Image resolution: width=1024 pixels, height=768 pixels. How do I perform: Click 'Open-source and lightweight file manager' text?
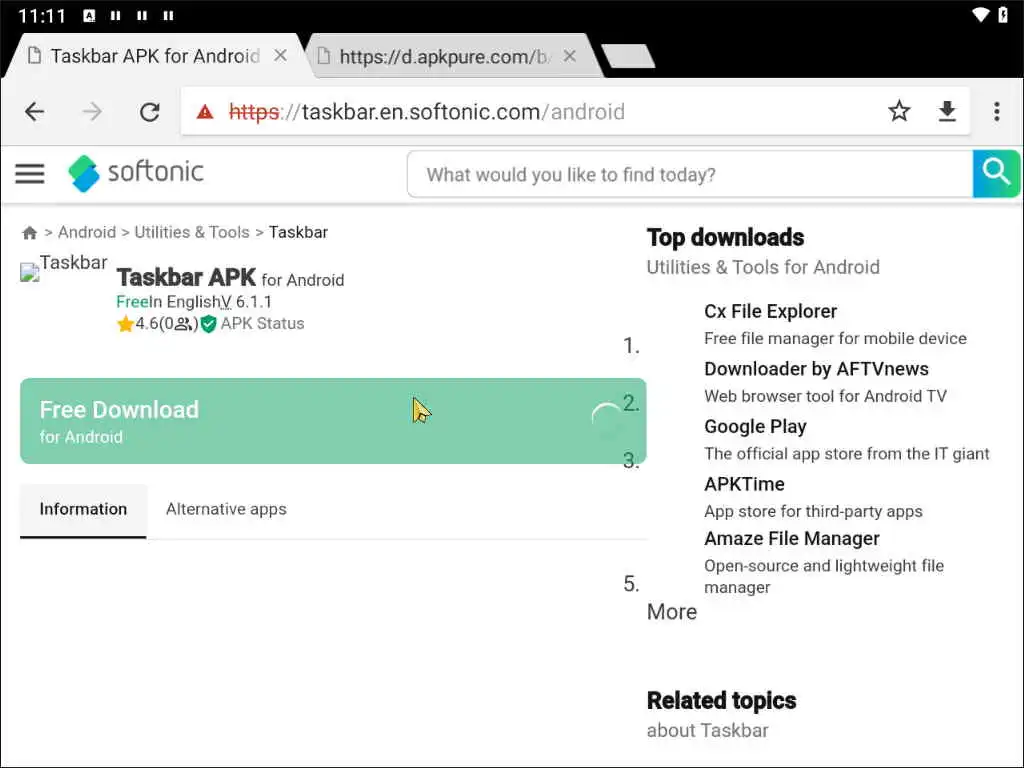(824, 576)
